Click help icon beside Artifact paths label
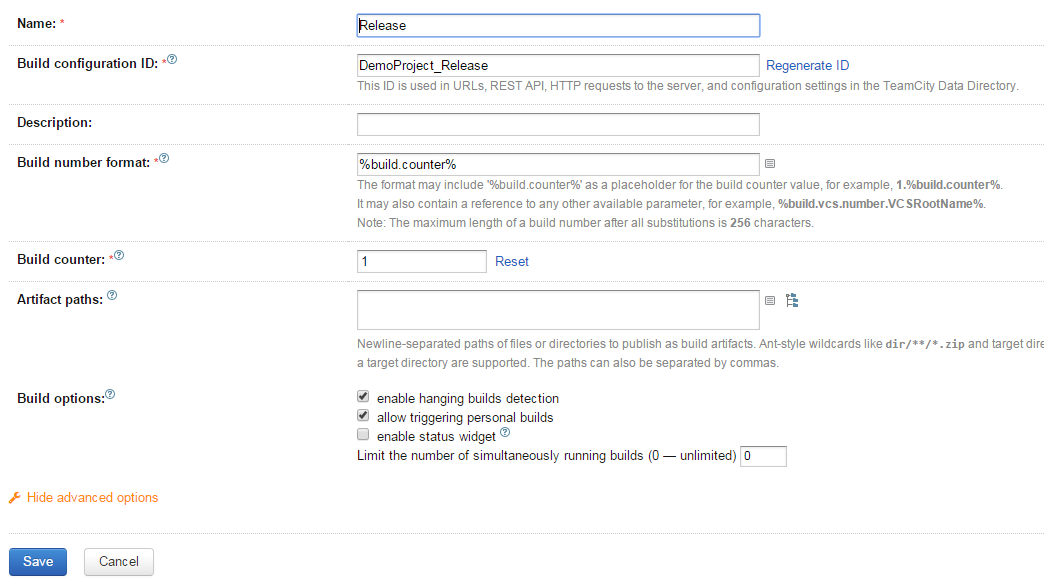This screenshot has height=584, width=1044. click(x=112, y=296)
